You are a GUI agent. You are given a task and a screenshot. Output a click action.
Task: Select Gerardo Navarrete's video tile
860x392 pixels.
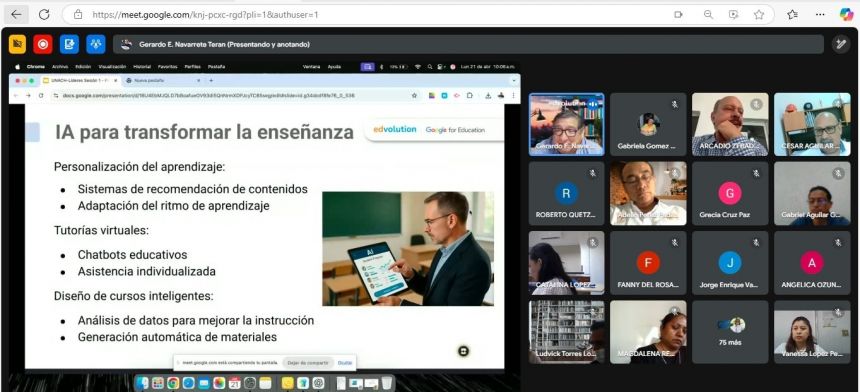(567, 124)
